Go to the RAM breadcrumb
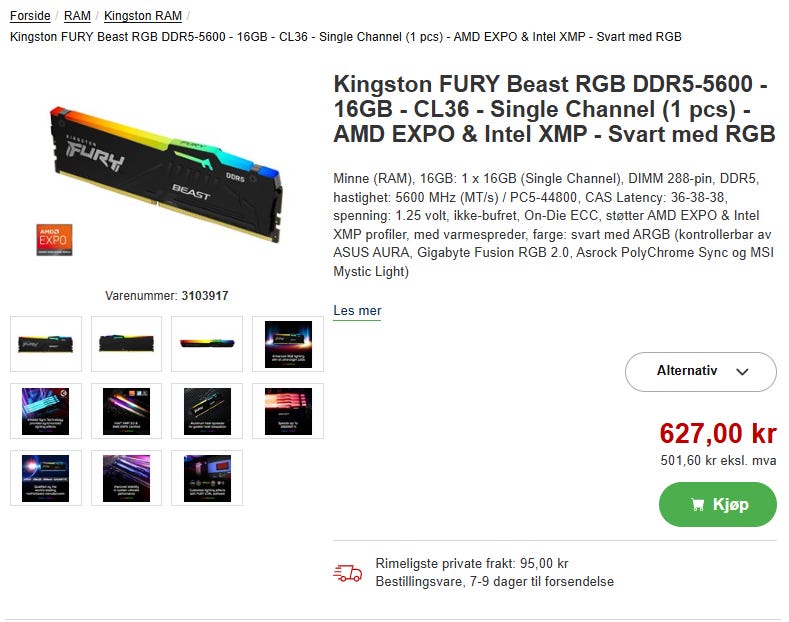 (x=77, y=16)
